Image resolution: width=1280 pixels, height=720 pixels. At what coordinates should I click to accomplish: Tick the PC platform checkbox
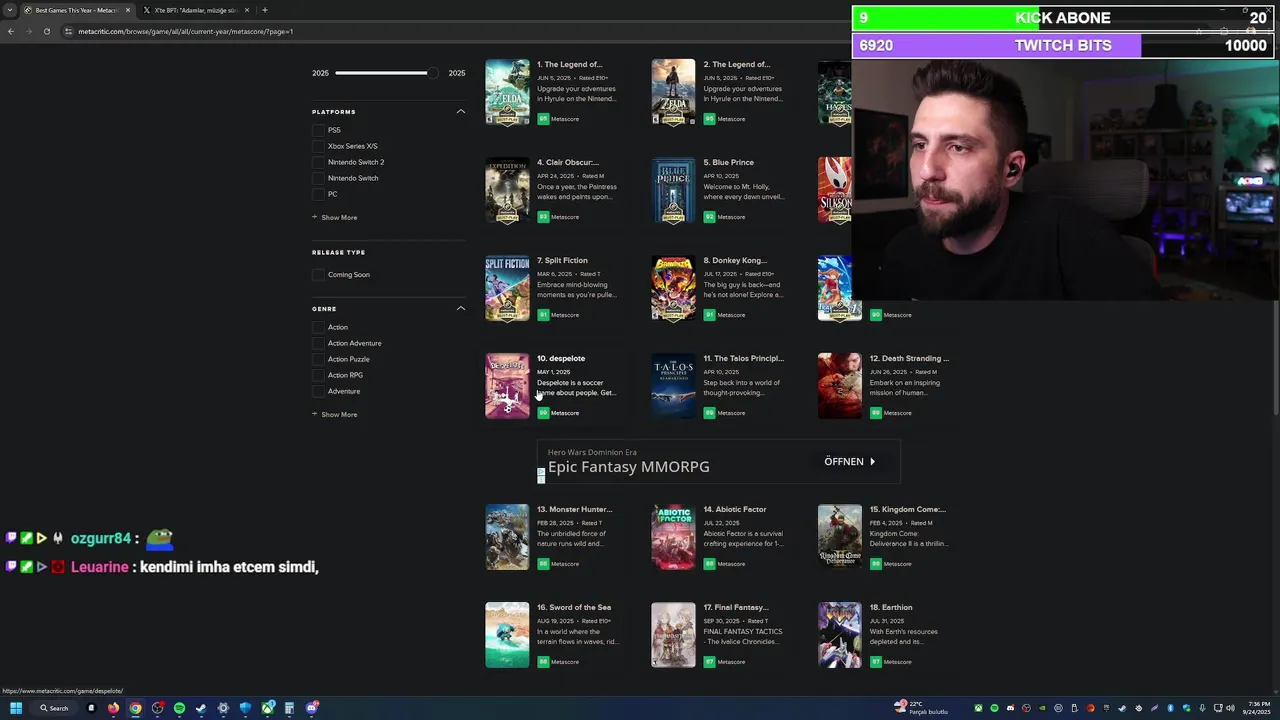pyautogui.click(x=318, y=194)
